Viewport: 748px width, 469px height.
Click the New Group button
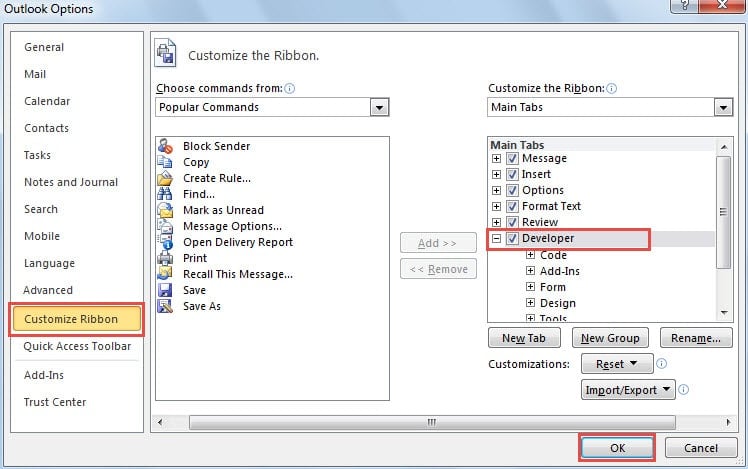click(610, 338)
